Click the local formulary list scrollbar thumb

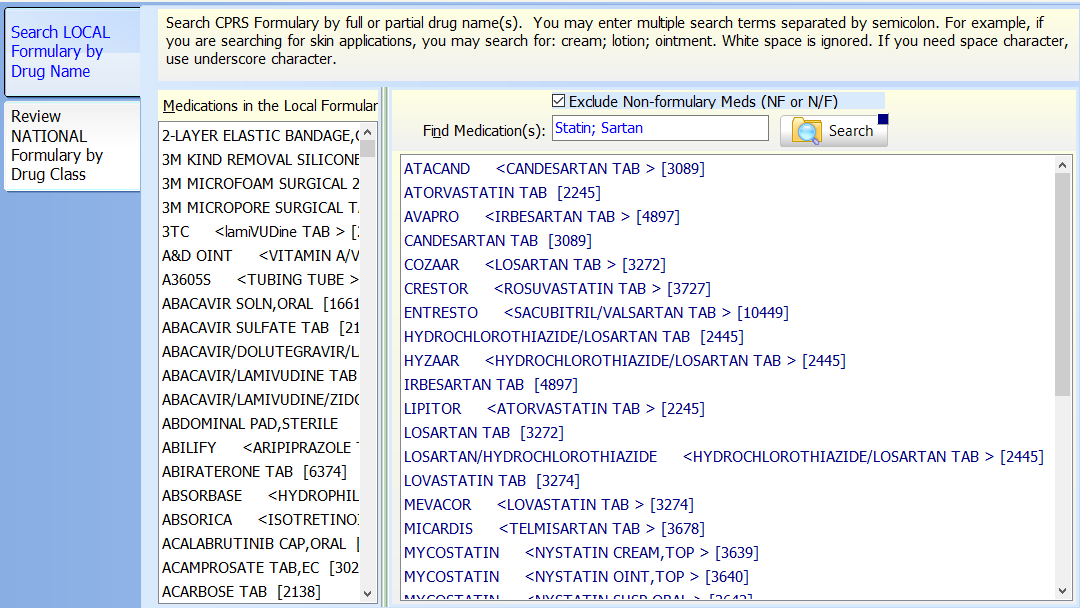(x=368, y=149)
